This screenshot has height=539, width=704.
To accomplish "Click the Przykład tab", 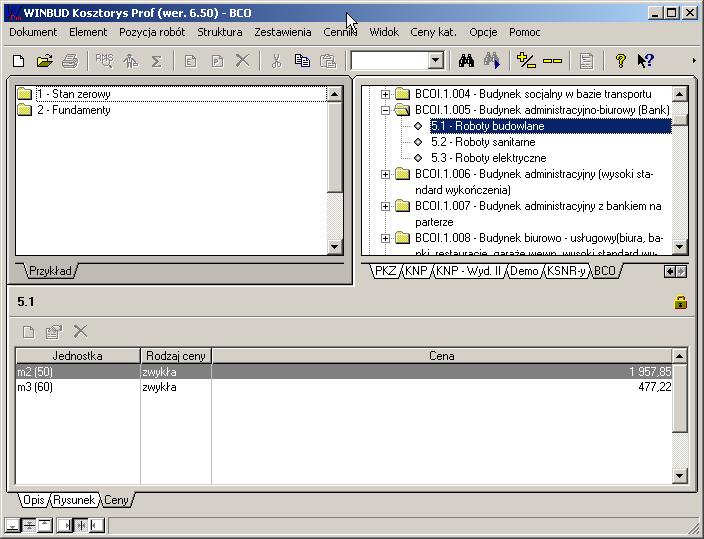I will click(50, 271).
